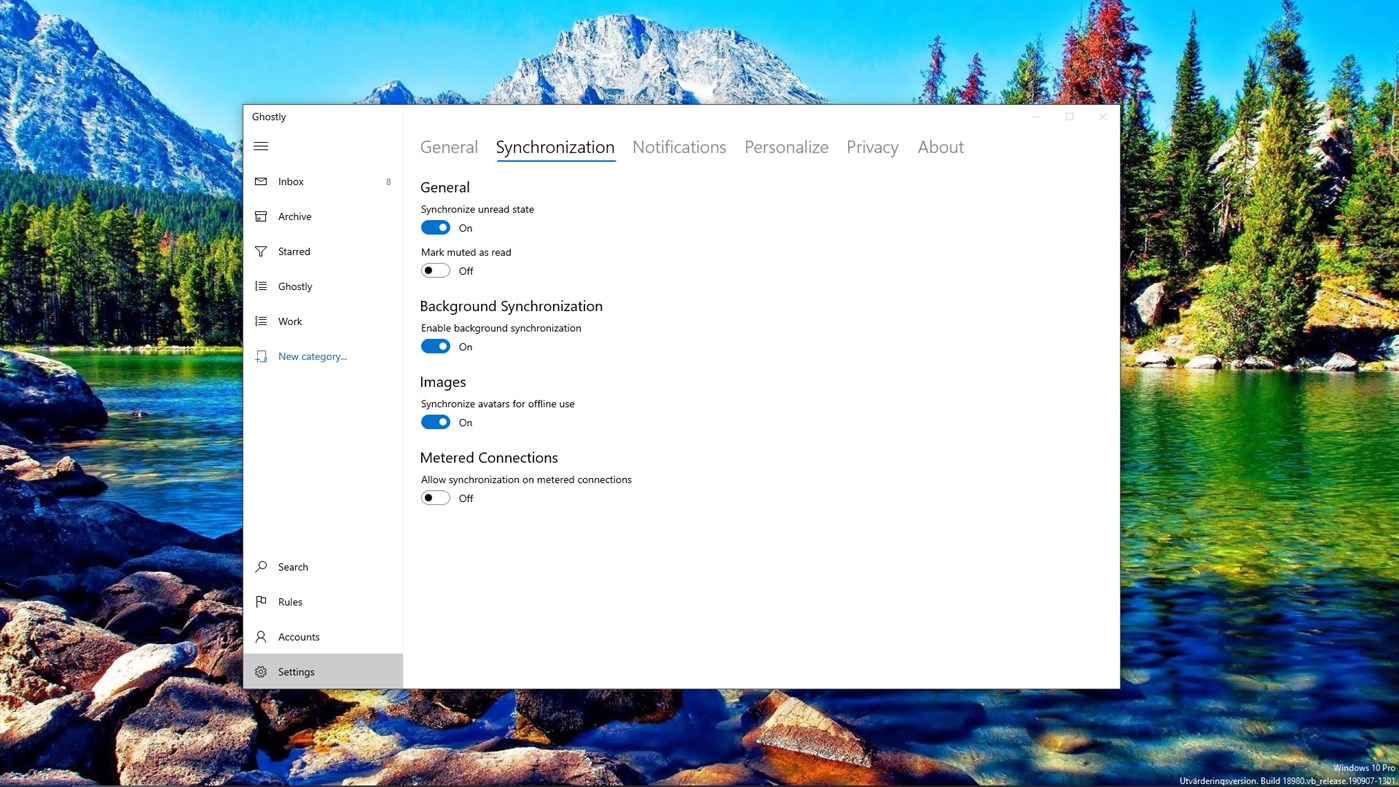
Task: Click the Images section heading
Action: (x=443, y=382)
